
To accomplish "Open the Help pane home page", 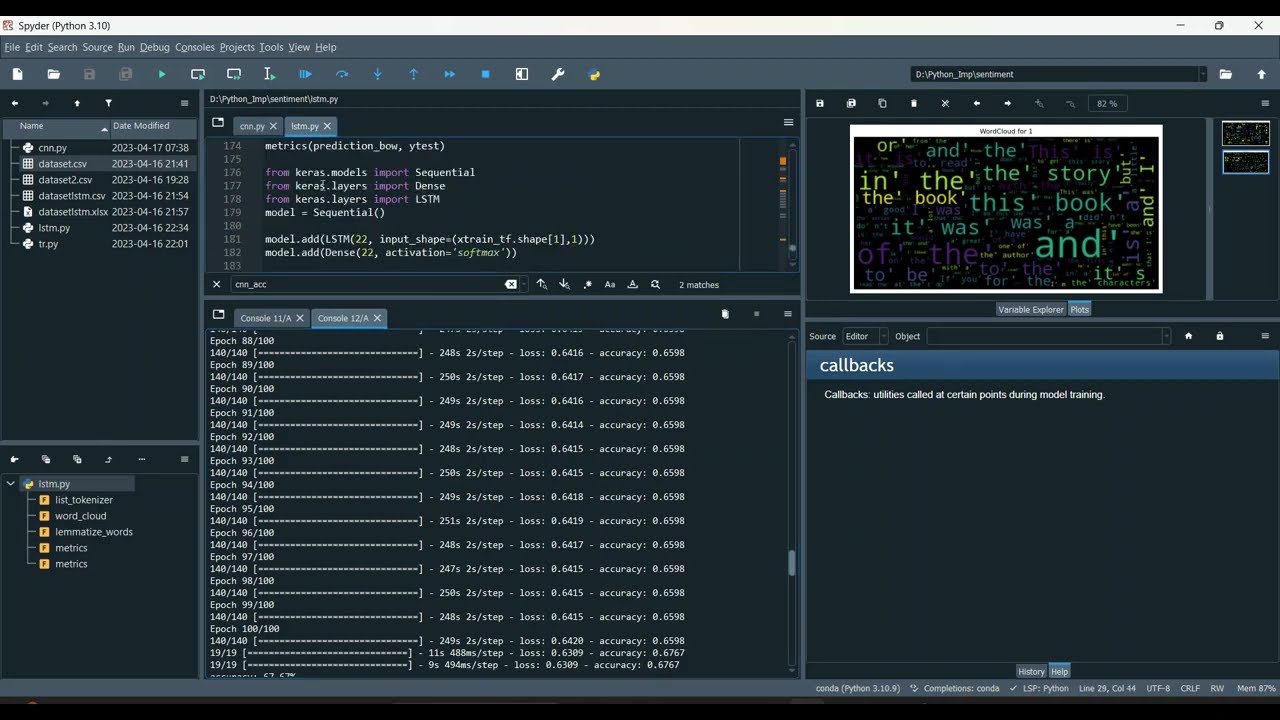I will click(x=1188, y=336).
